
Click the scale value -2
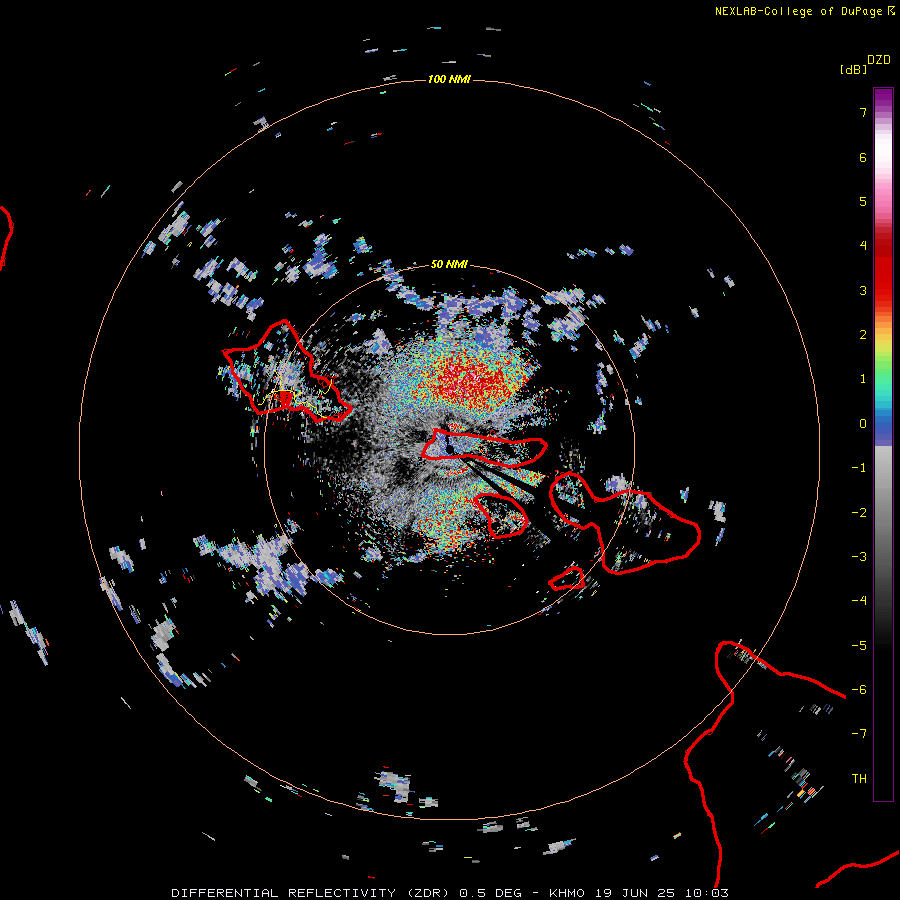859,512
